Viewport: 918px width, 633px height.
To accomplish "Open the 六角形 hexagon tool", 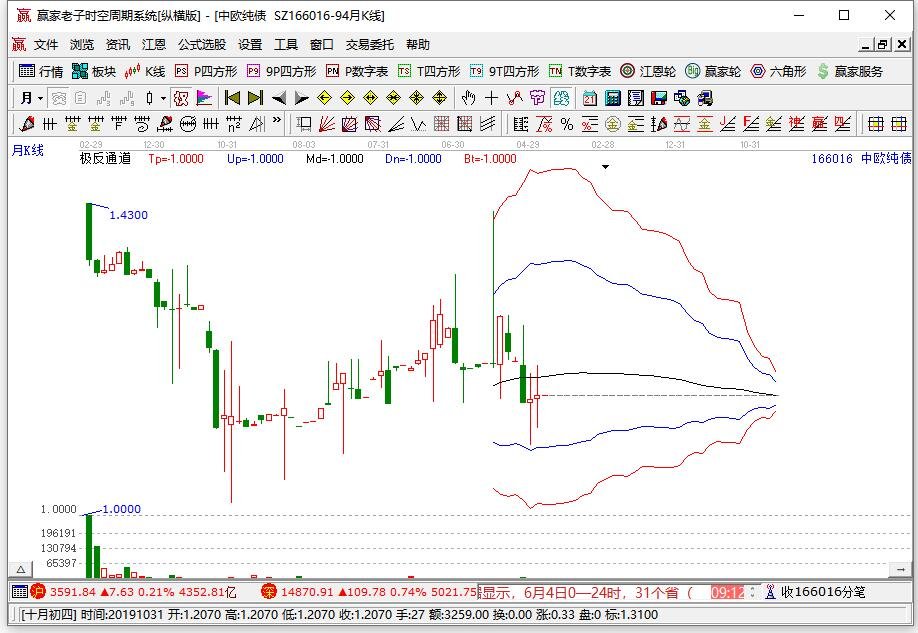I will [x=778, y=71].
